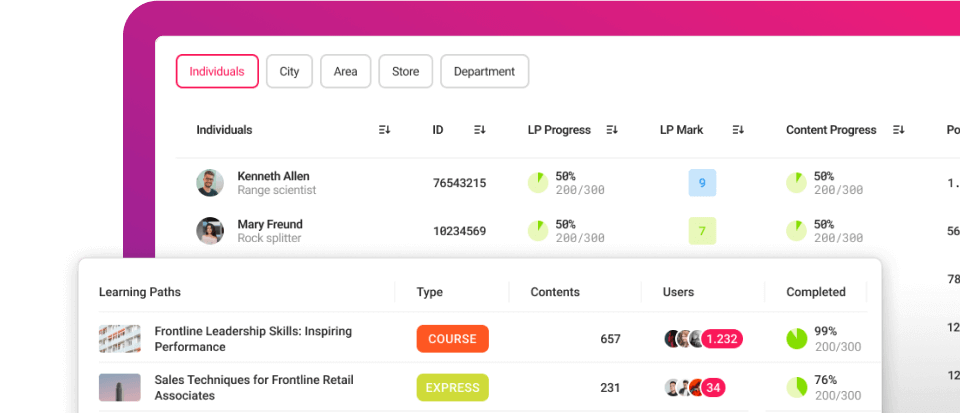Viewport: 960px width, 413px height.
Task: Select the Department tab
Action: [484, 72]
